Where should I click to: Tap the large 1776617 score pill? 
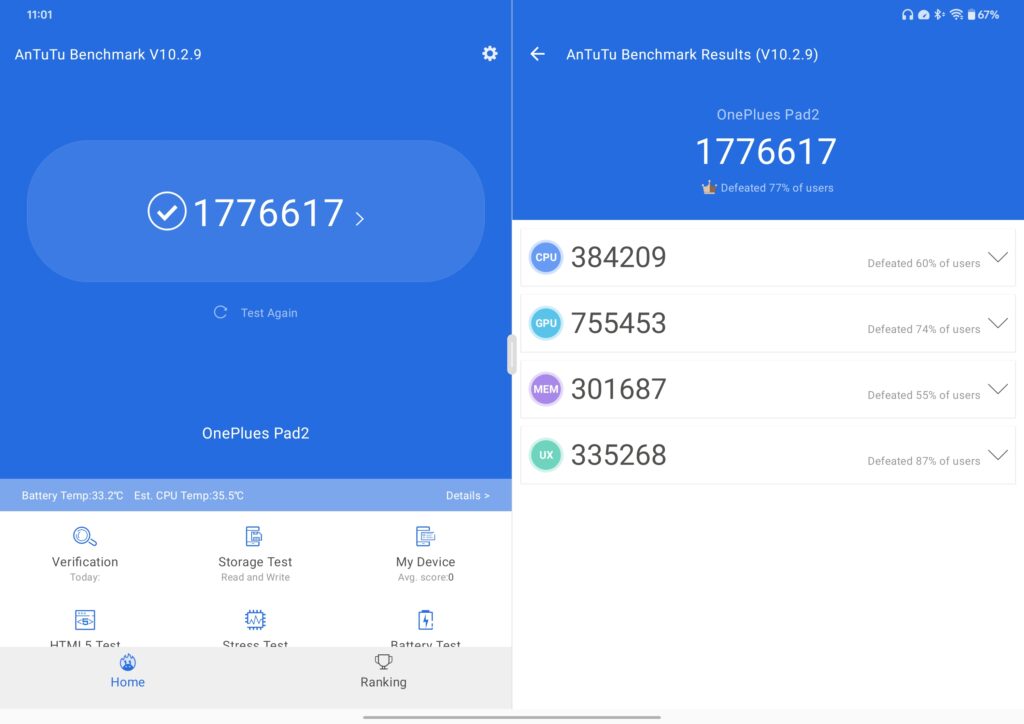[x=255, y=211]
